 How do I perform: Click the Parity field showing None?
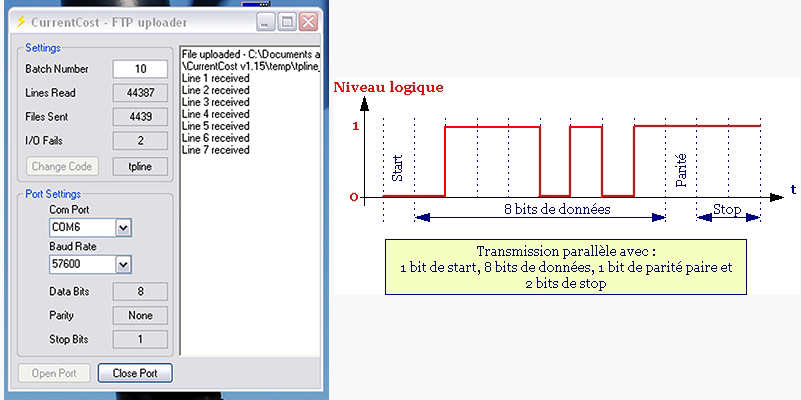139,315
